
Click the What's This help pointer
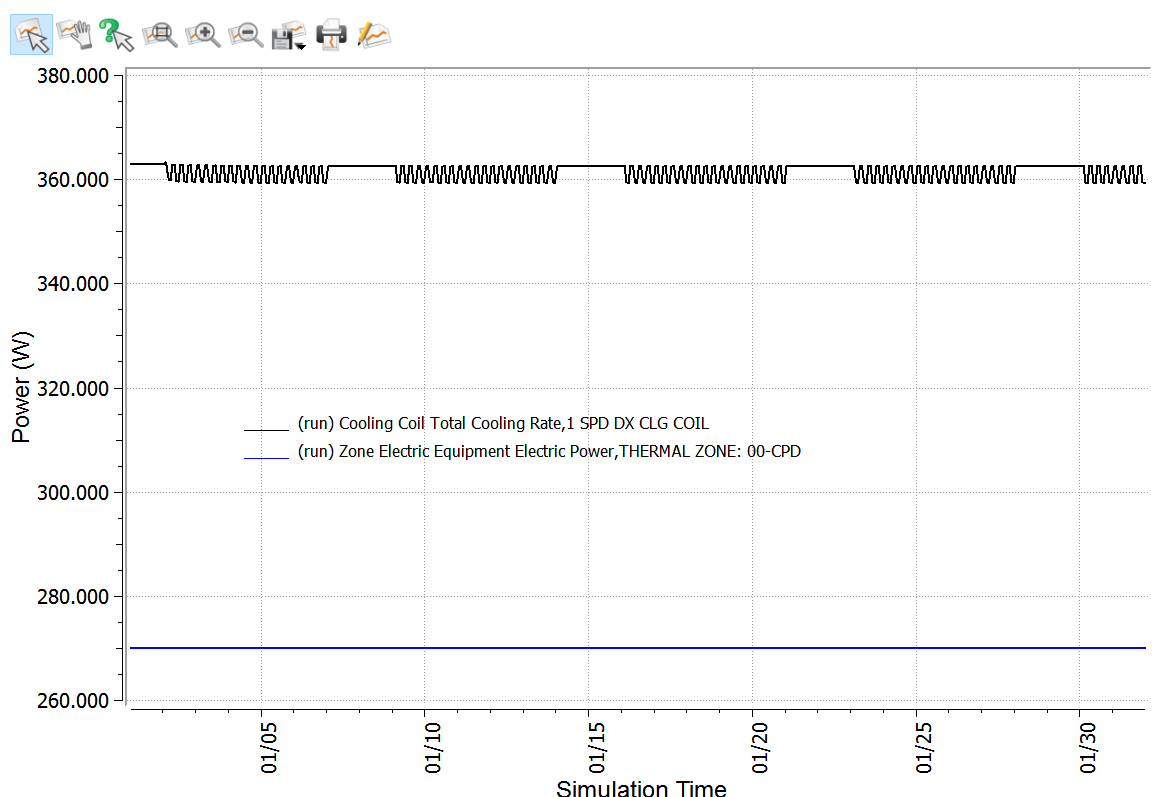coord(117,35)
